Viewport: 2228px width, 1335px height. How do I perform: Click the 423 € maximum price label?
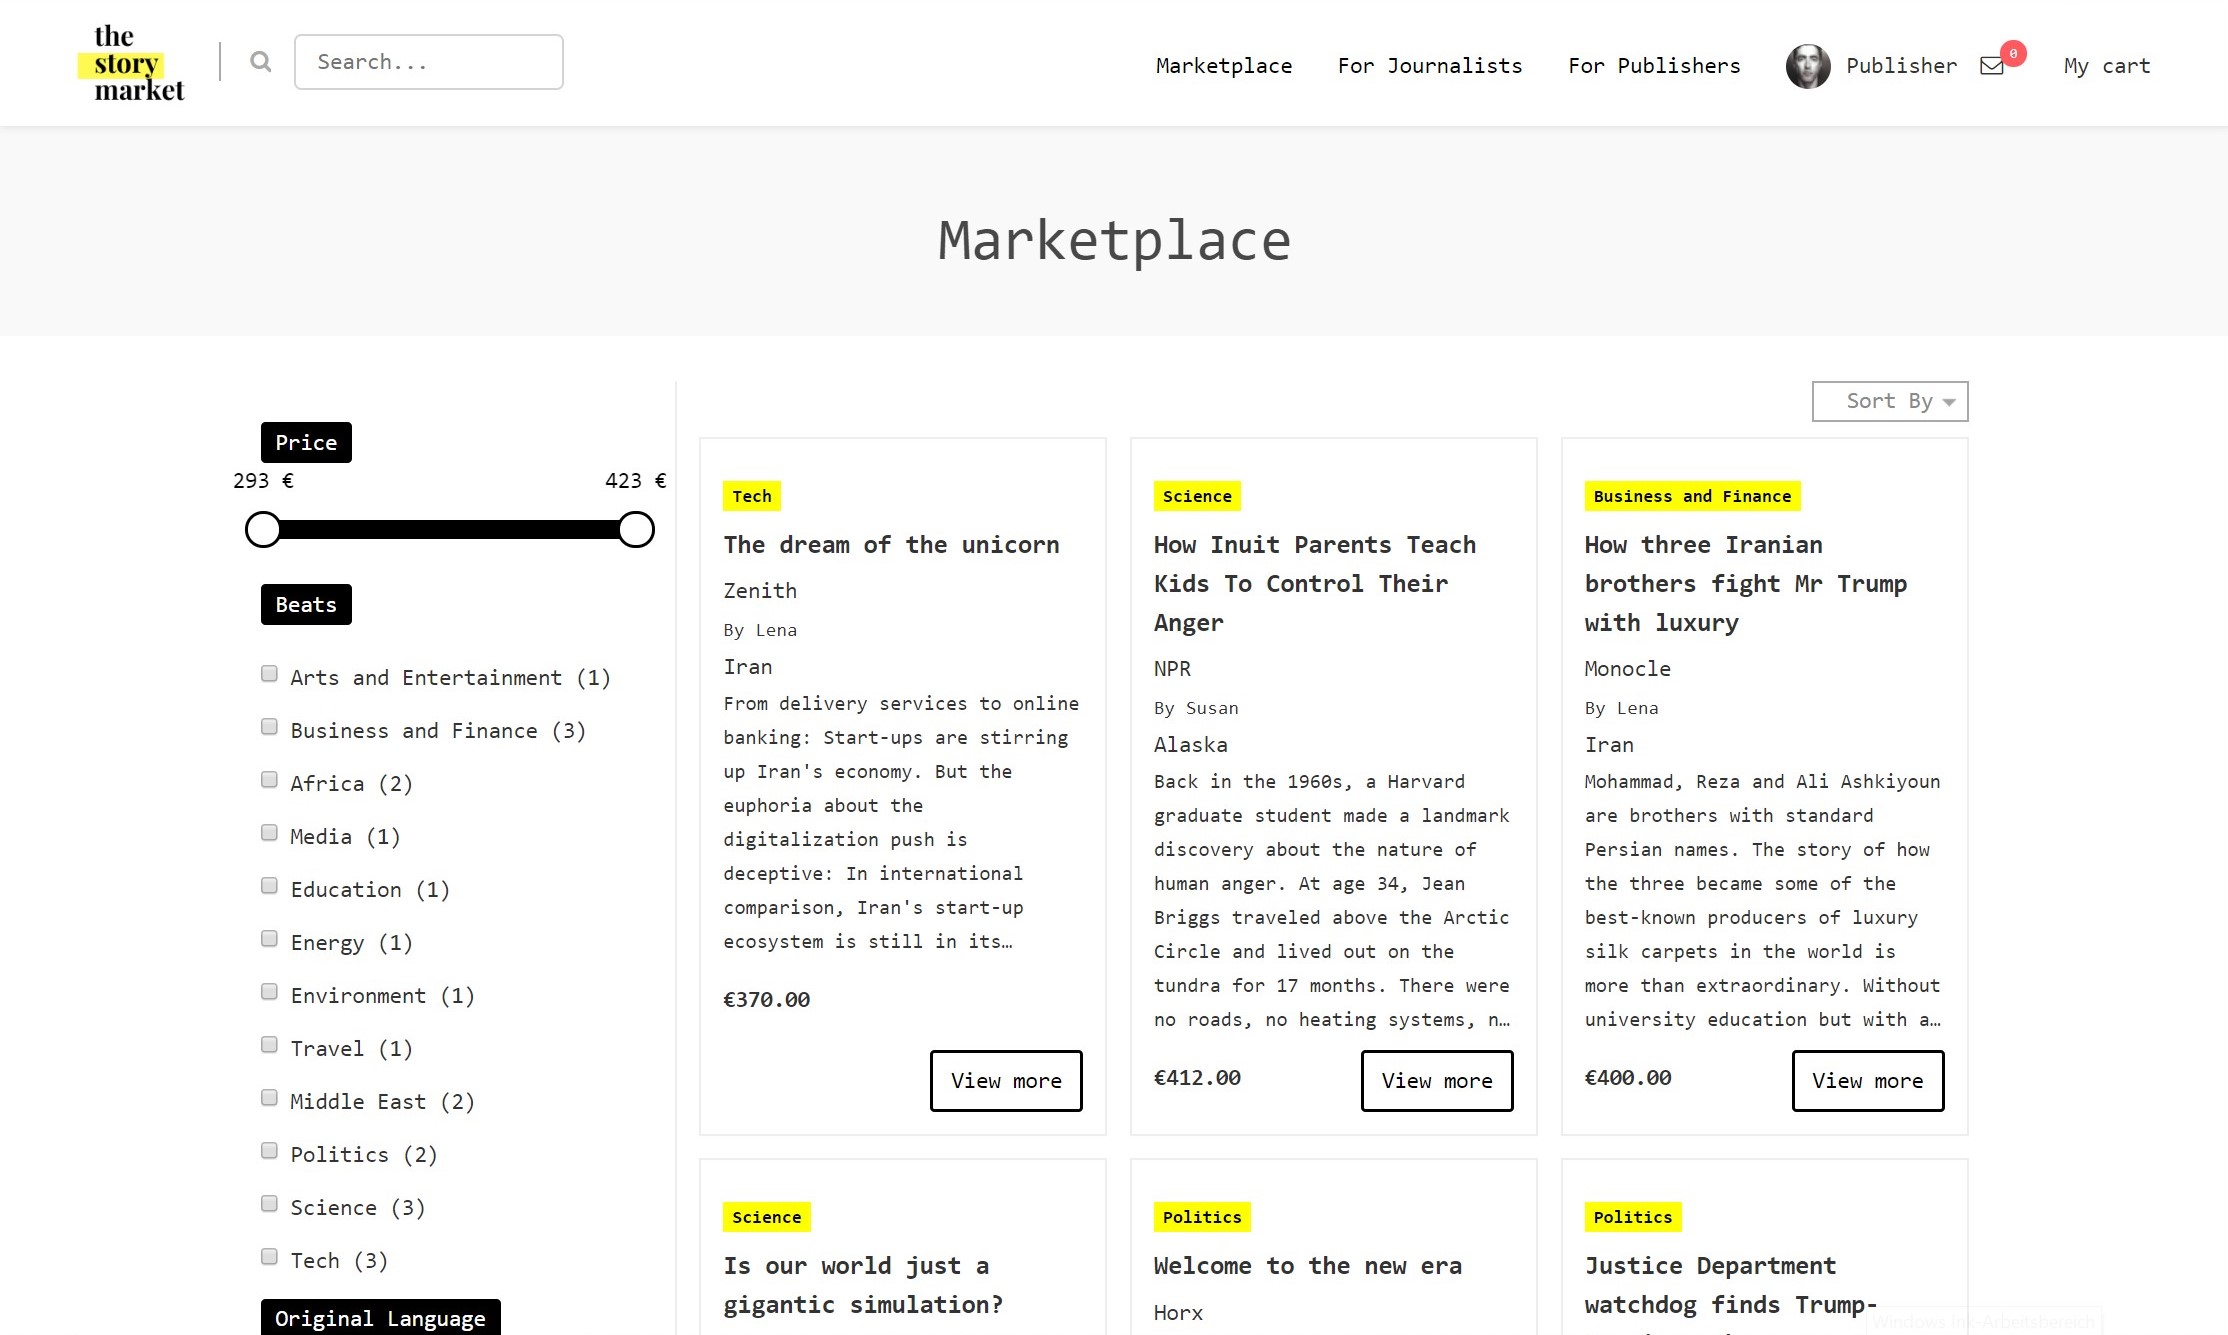pos(635,481)
